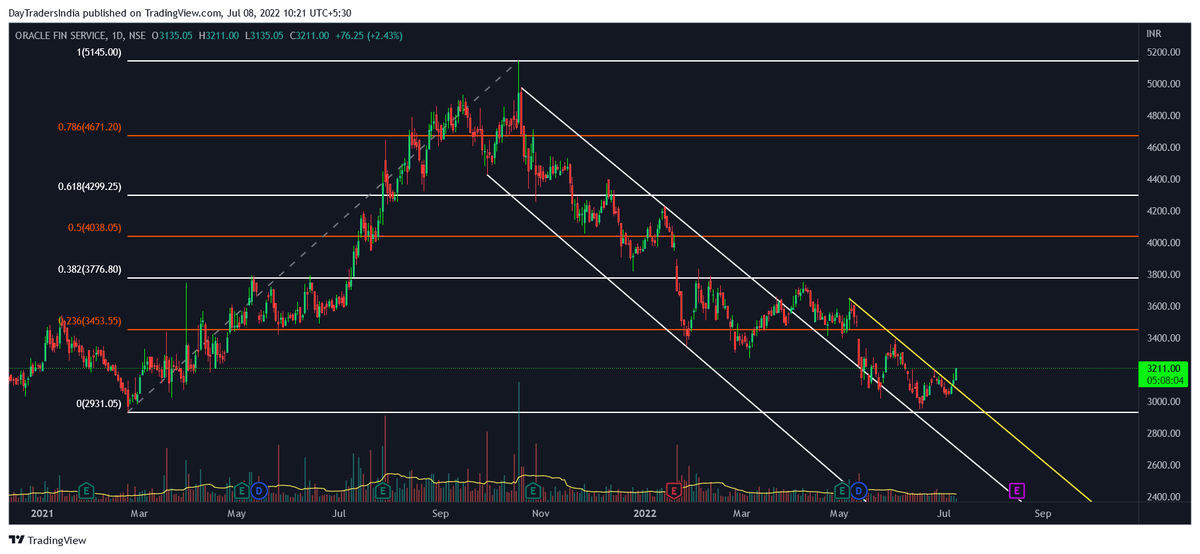Click the 4600.00 price axis label

[1163, 148]
